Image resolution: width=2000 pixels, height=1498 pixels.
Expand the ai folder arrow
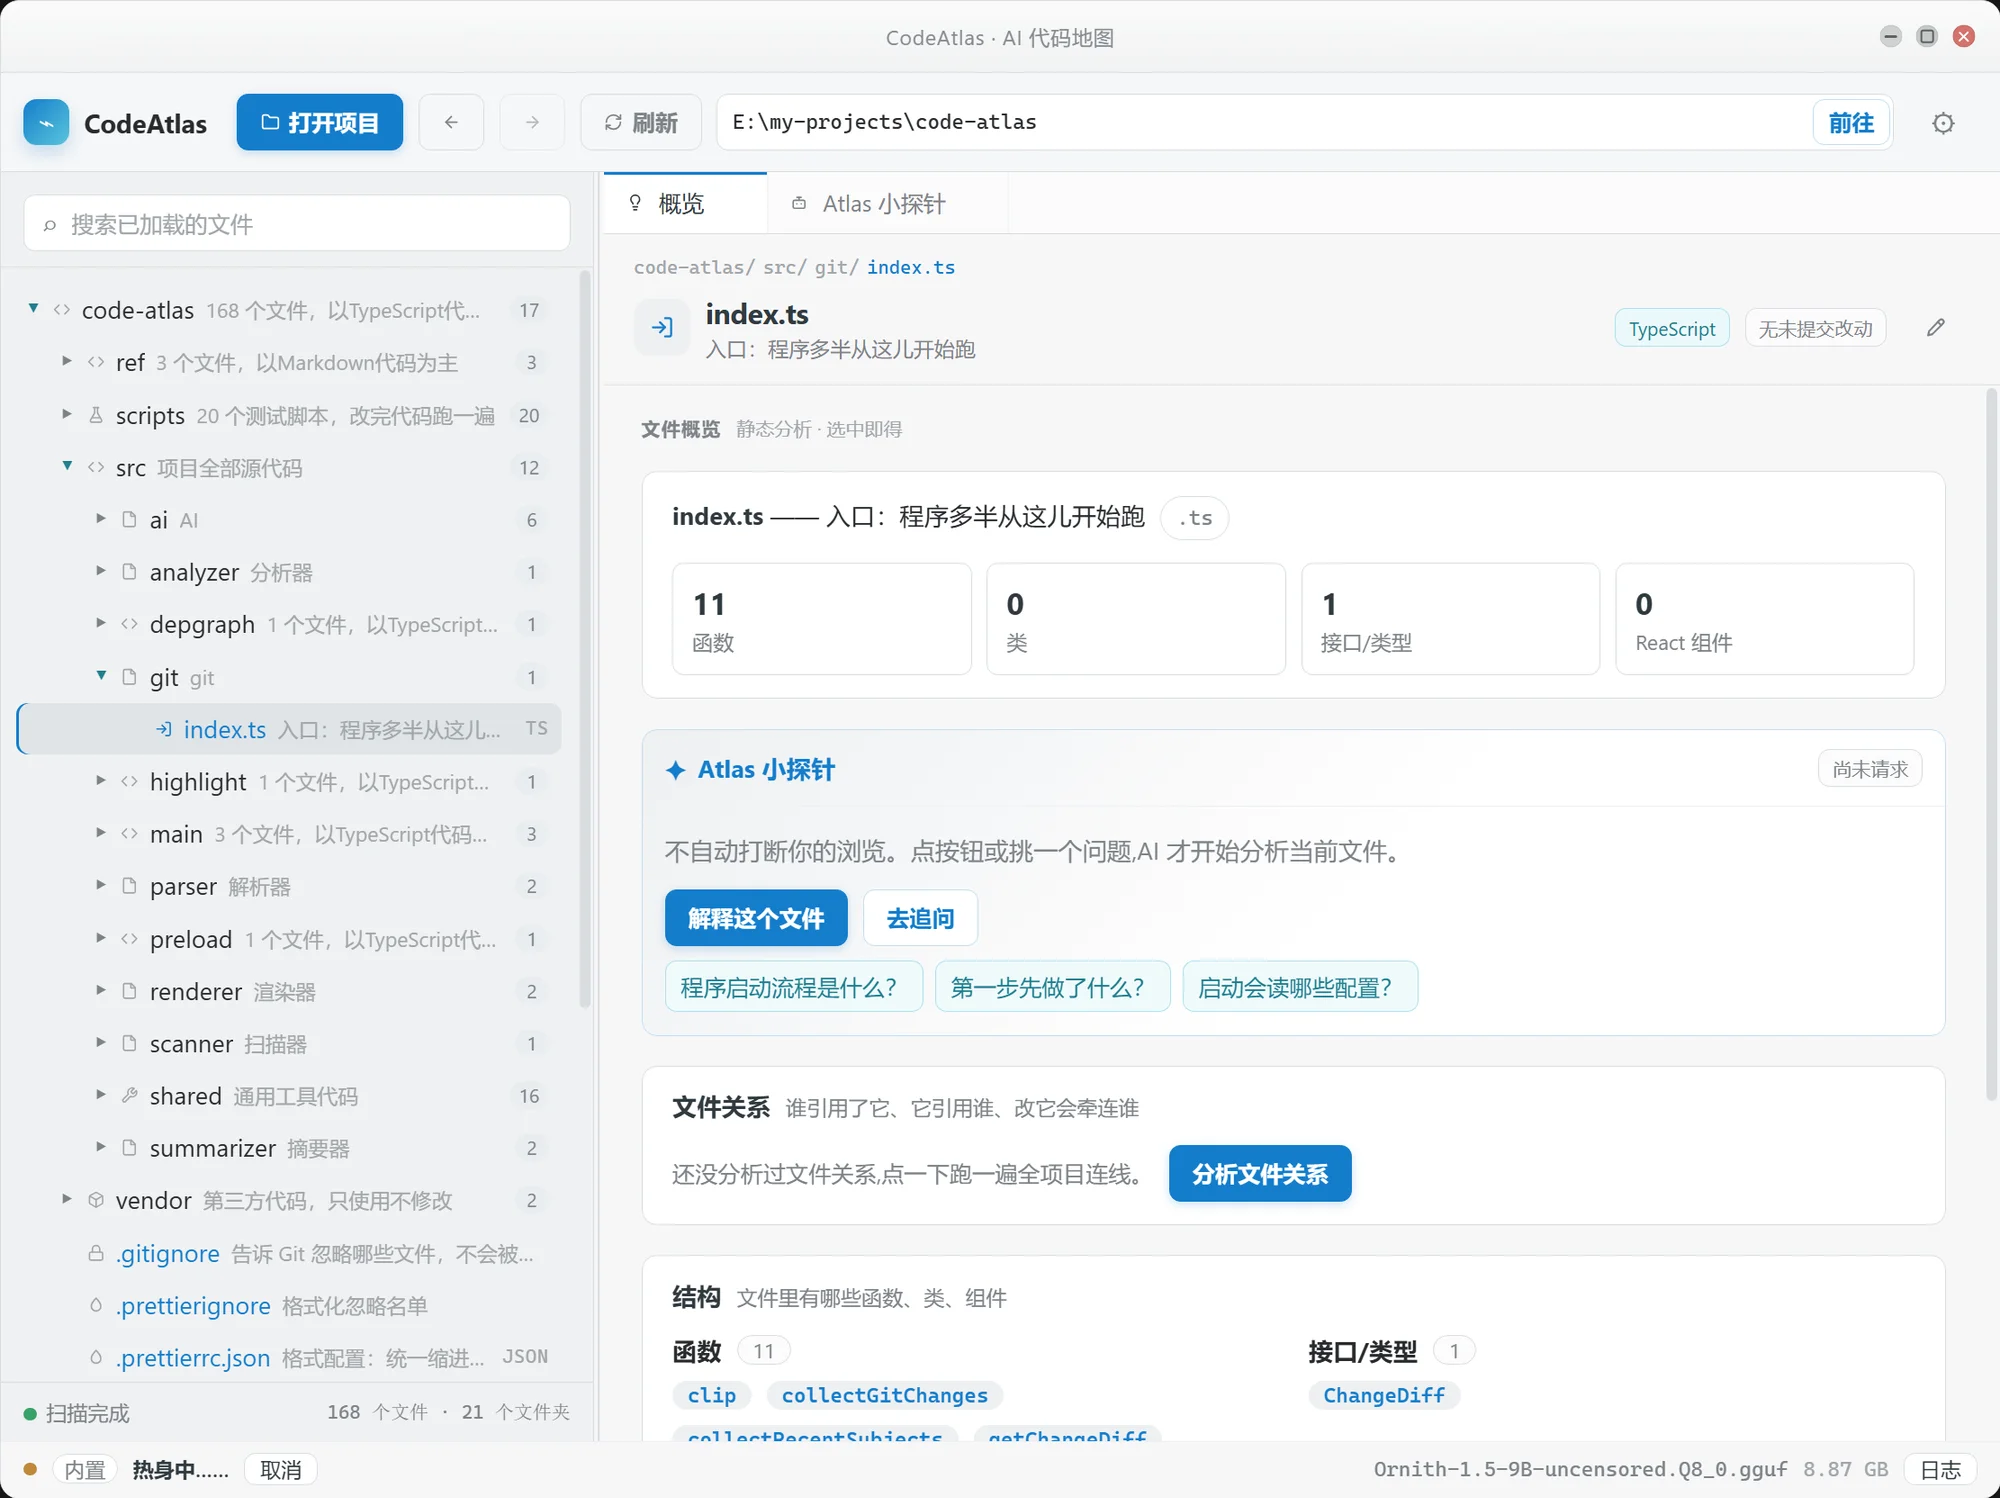(x=101, y=518)
